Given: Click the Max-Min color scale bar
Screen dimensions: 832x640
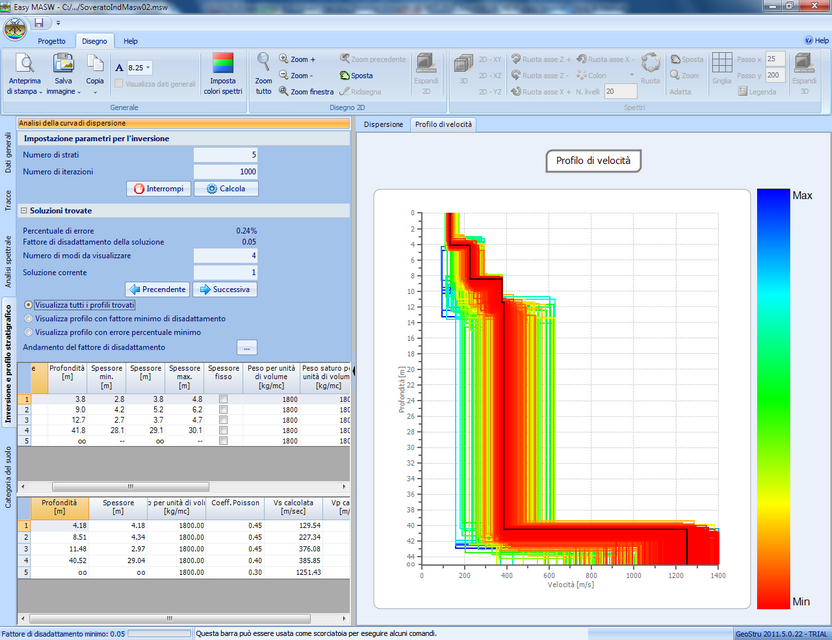Looking at the screenshot, I should pos(771,398).
